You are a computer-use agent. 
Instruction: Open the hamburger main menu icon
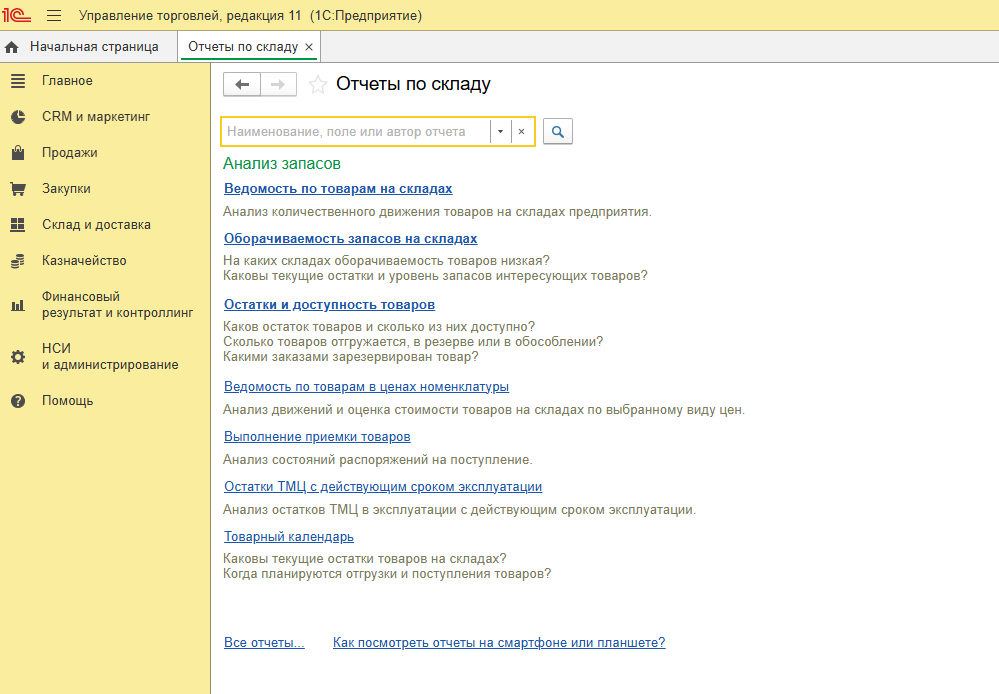coord(54,16)
